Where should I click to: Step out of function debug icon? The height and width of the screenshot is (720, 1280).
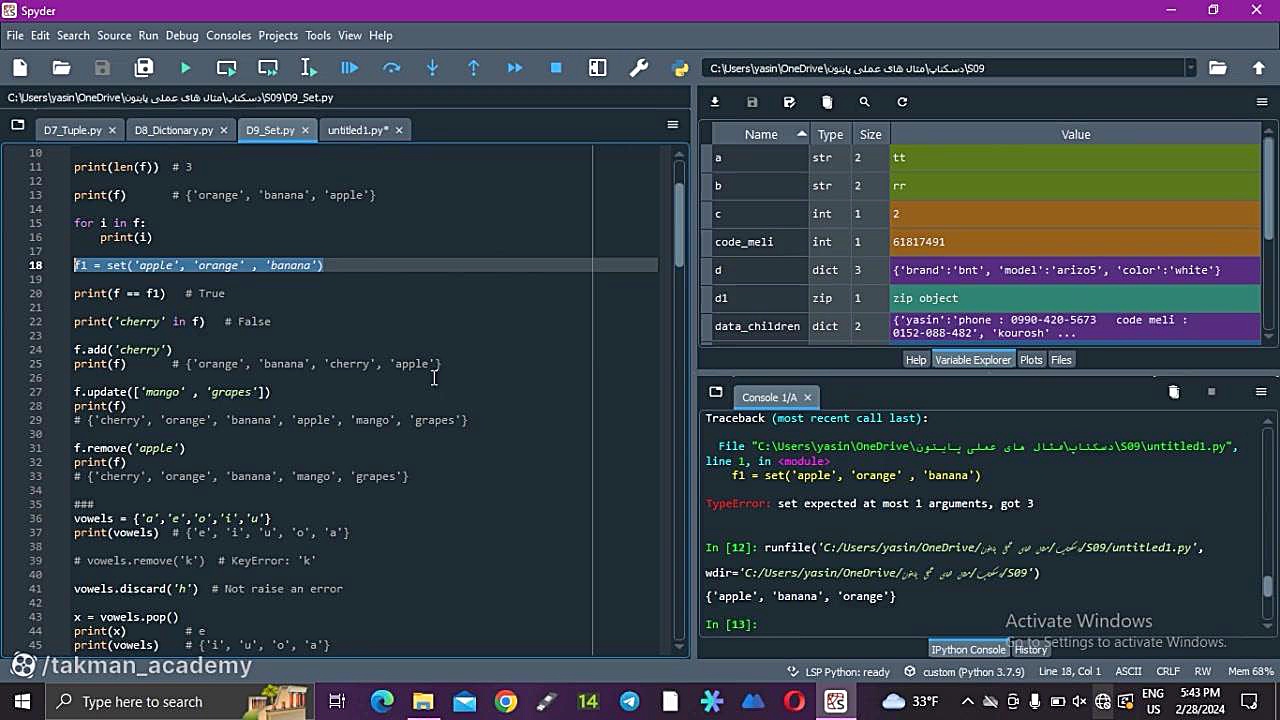(473, 68)
